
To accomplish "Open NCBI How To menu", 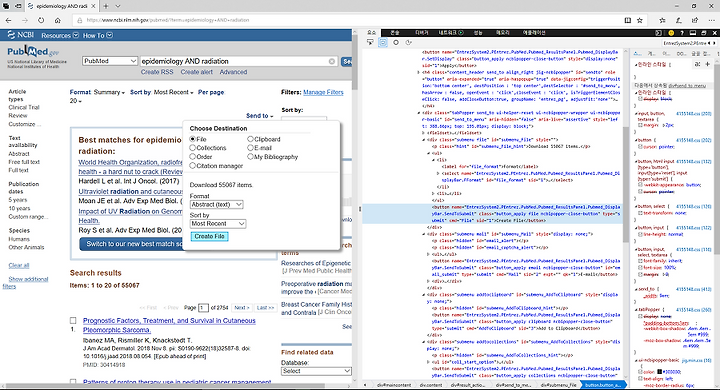I will point(98,35).
